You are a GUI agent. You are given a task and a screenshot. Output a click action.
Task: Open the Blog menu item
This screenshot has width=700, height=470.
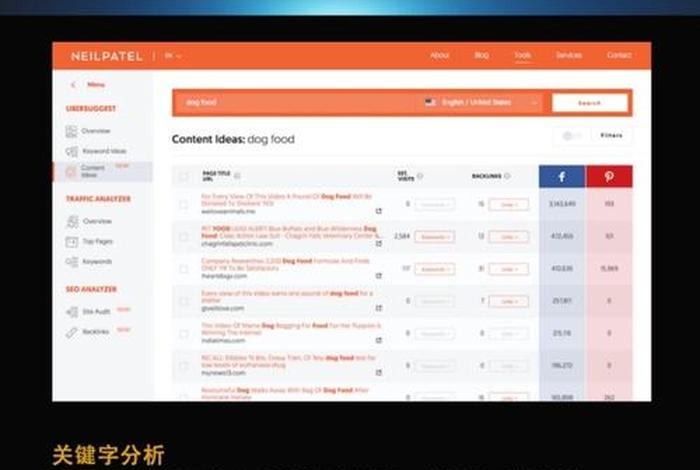click(481, 55)
